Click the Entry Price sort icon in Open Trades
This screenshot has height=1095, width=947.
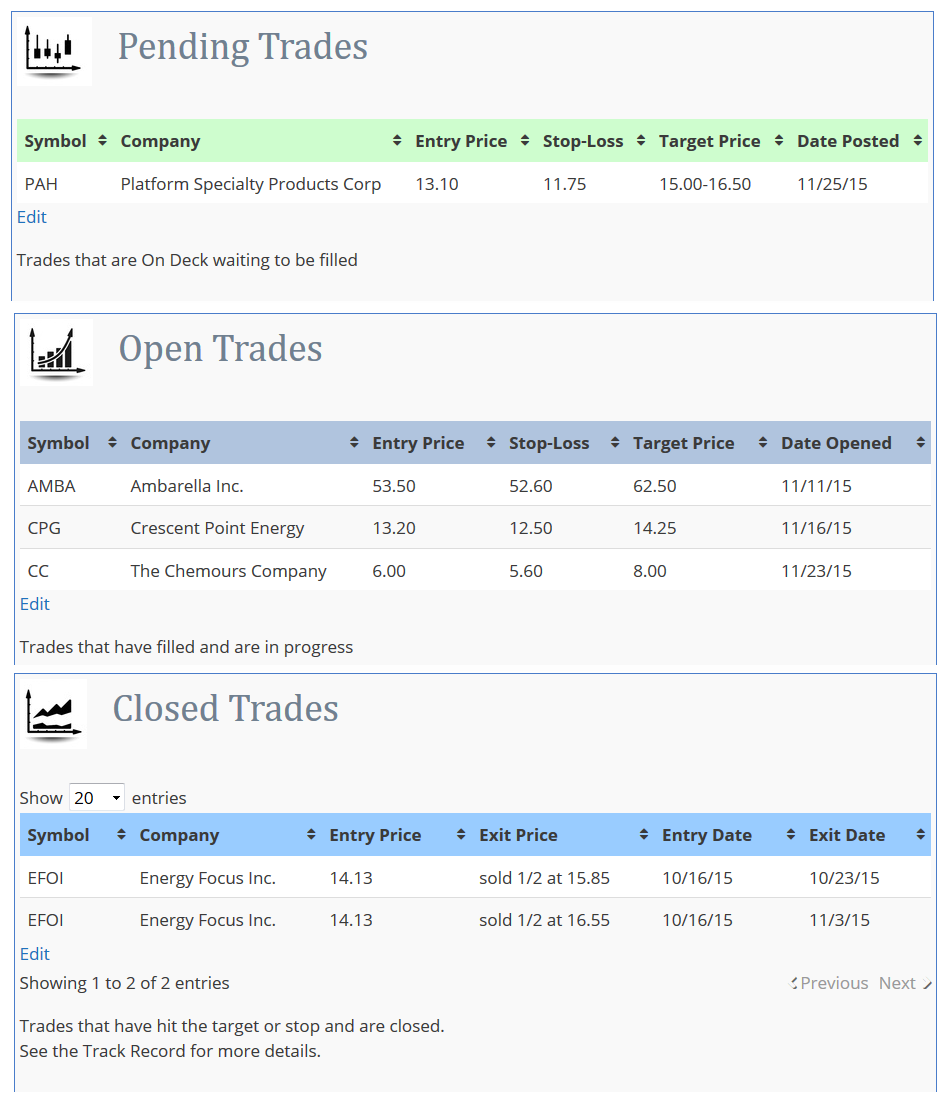click(x=489, y=442)
